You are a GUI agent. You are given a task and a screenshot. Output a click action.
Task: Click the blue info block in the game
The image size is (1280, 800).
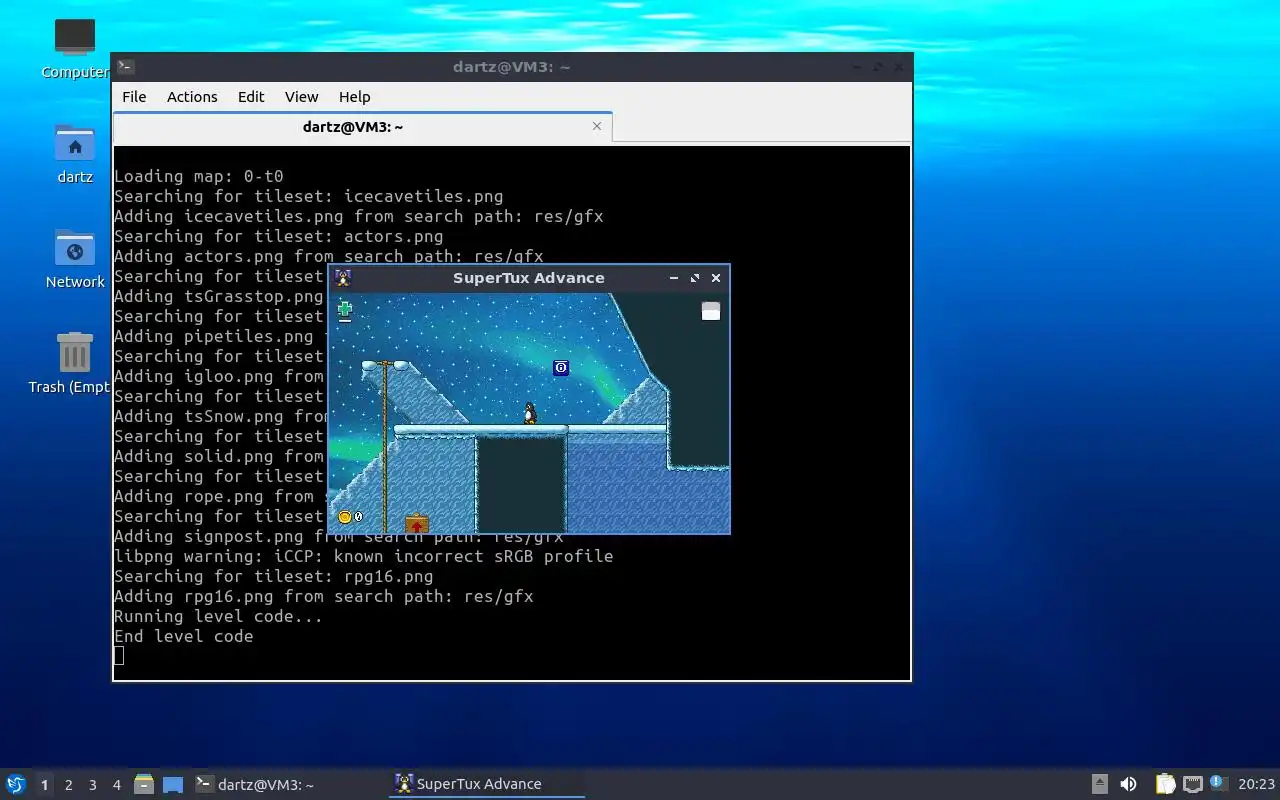click(561, 368)
